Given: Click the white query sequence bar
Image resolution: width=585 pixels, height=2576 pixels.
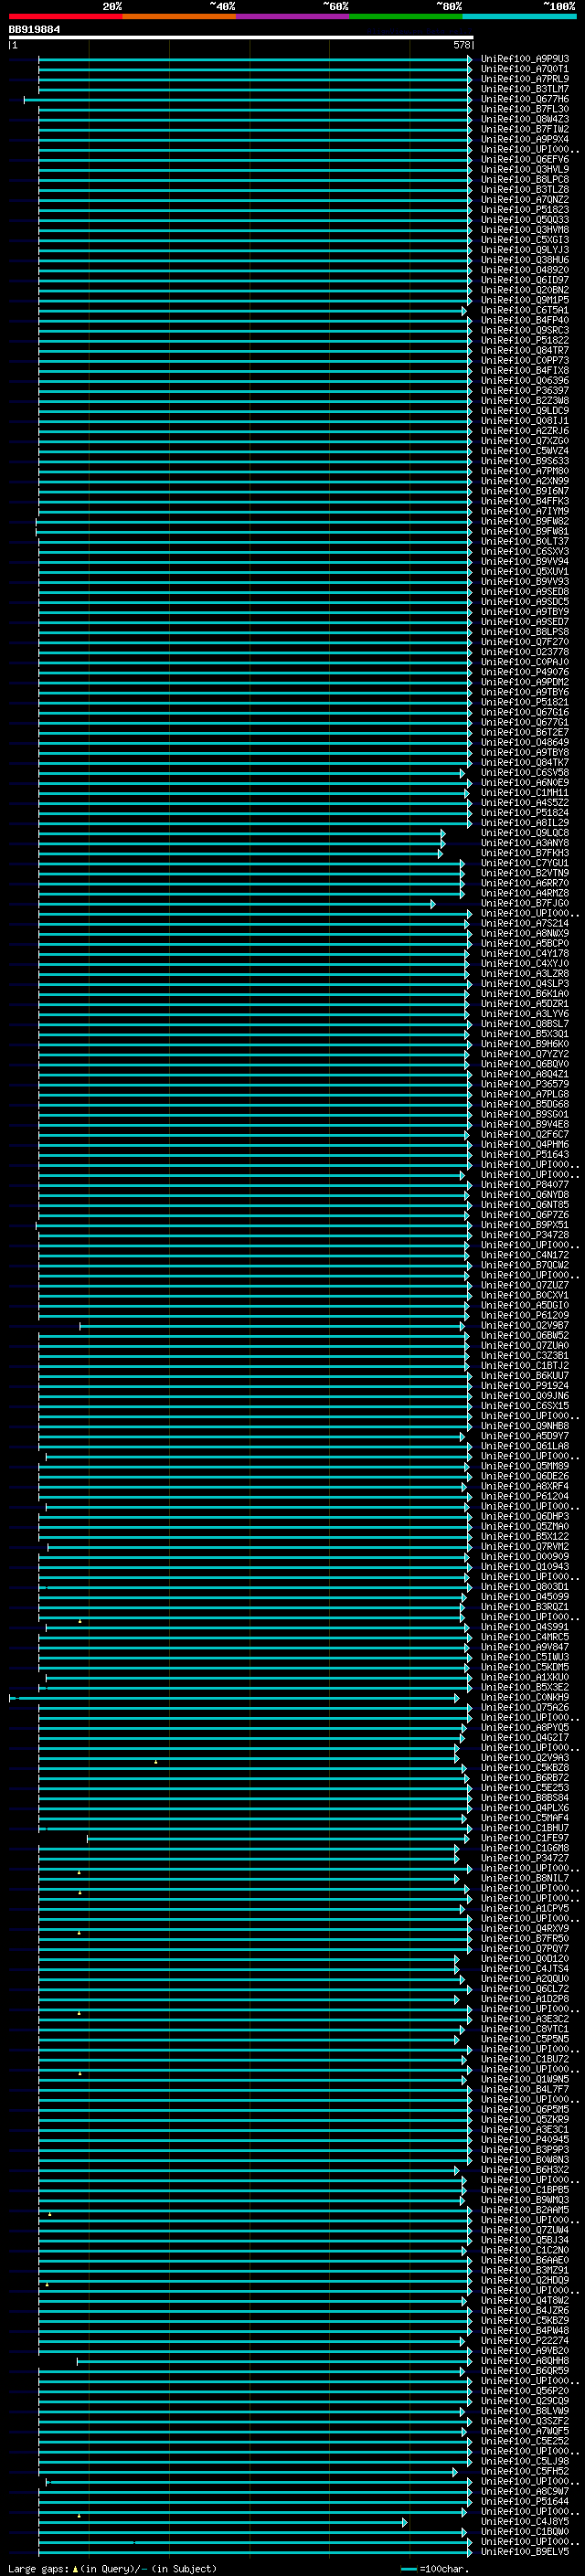Looking at the screenshot, I should (x=241, y=37).
